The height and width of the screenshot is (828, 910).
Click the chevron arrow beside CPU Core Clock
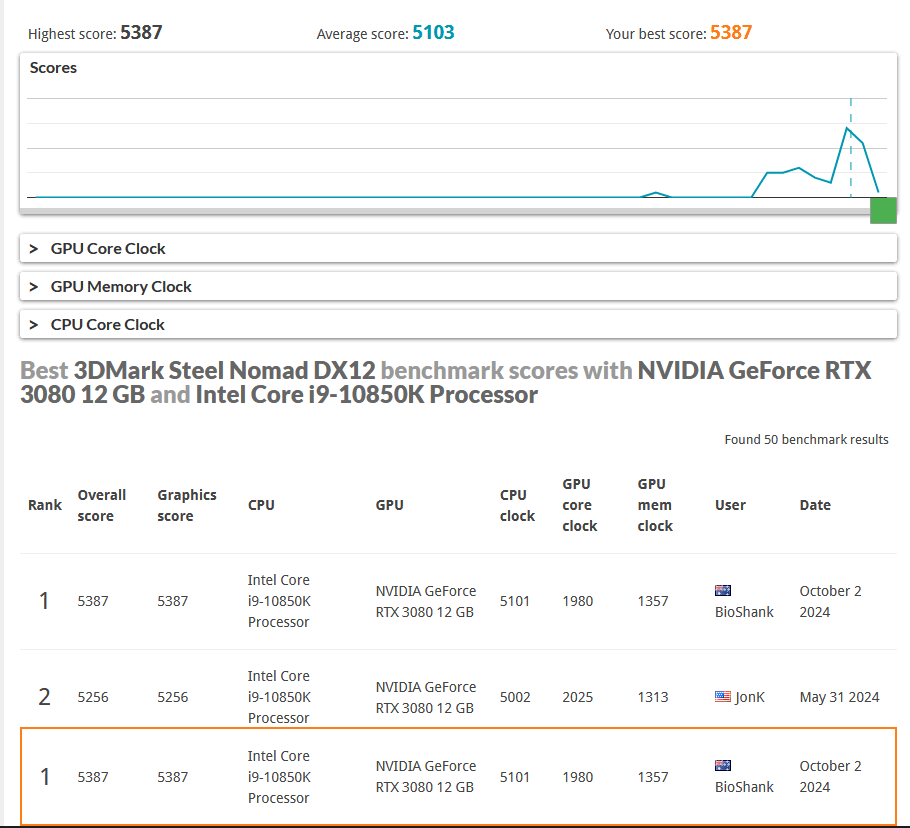click(x=34, y=324)
